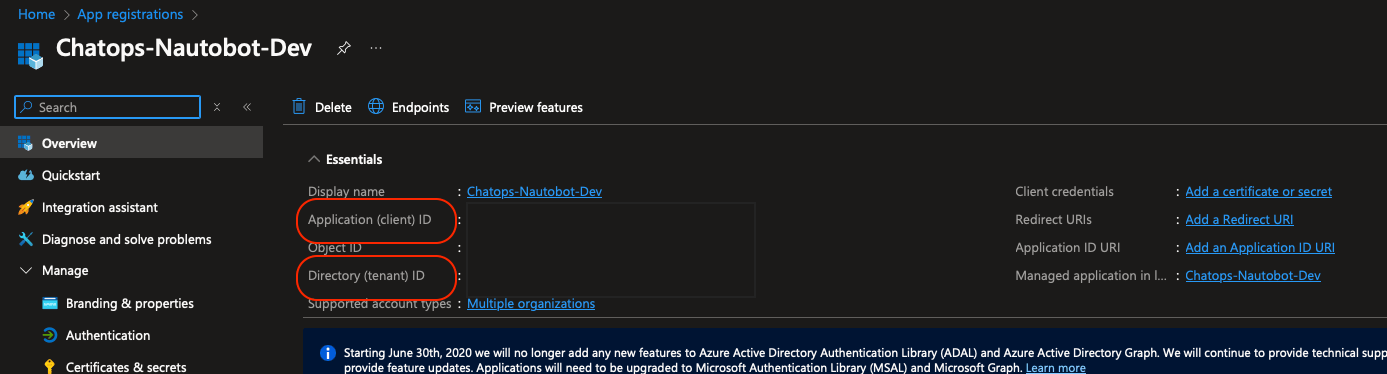Click the Redirect URIs label
This screenshot has height=374, width=1387.
click(x=1053, y=219)
